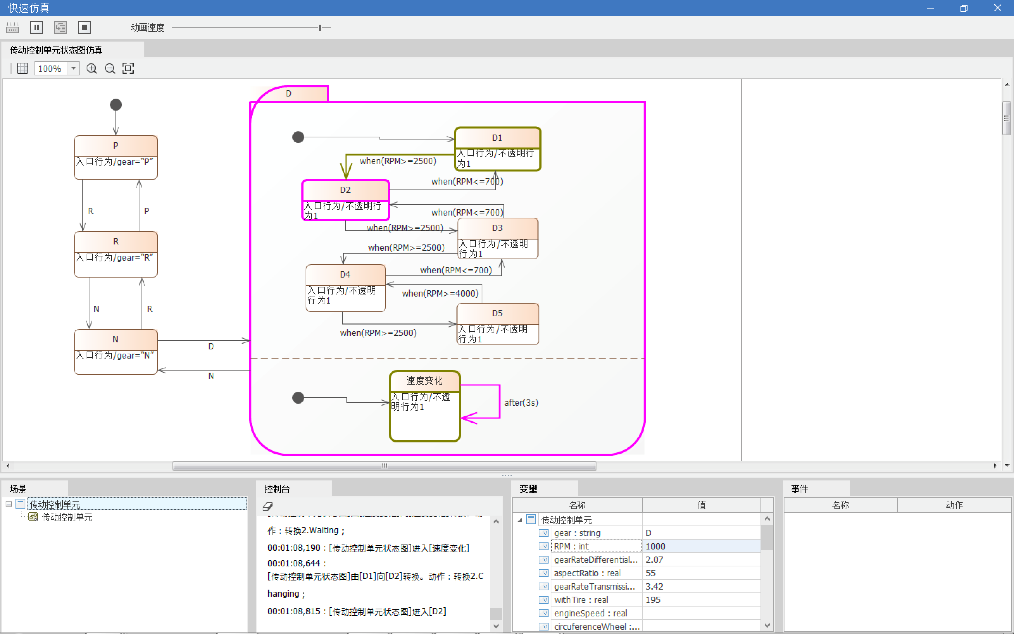Clear the console using the eraser icon

click(x=267, y=507)
